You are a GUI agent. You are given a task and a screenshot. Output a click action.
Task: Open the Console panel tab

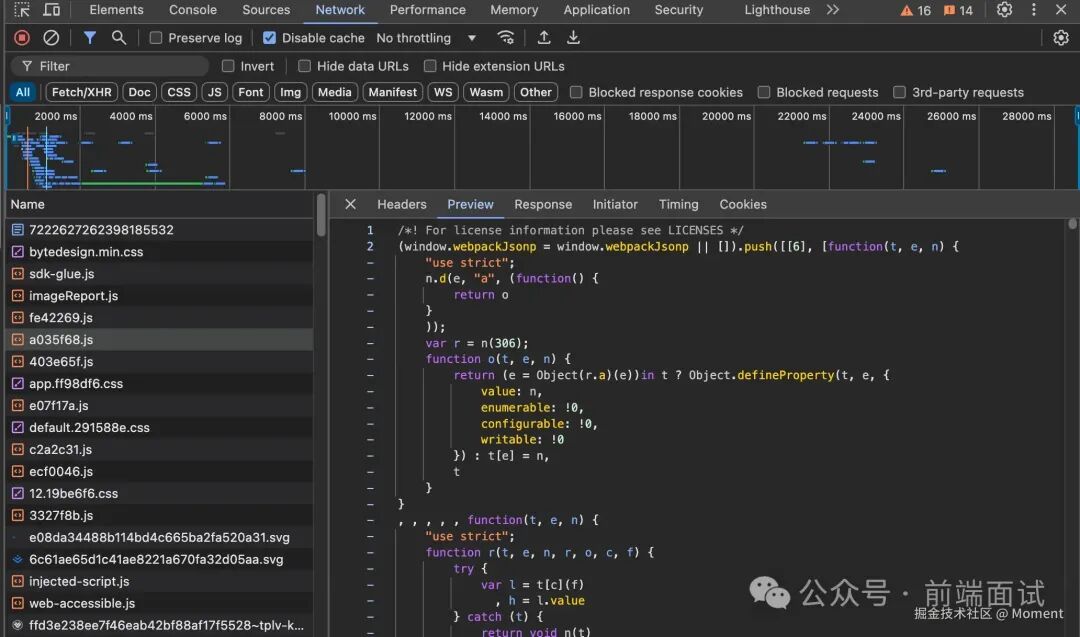point(193,10)
